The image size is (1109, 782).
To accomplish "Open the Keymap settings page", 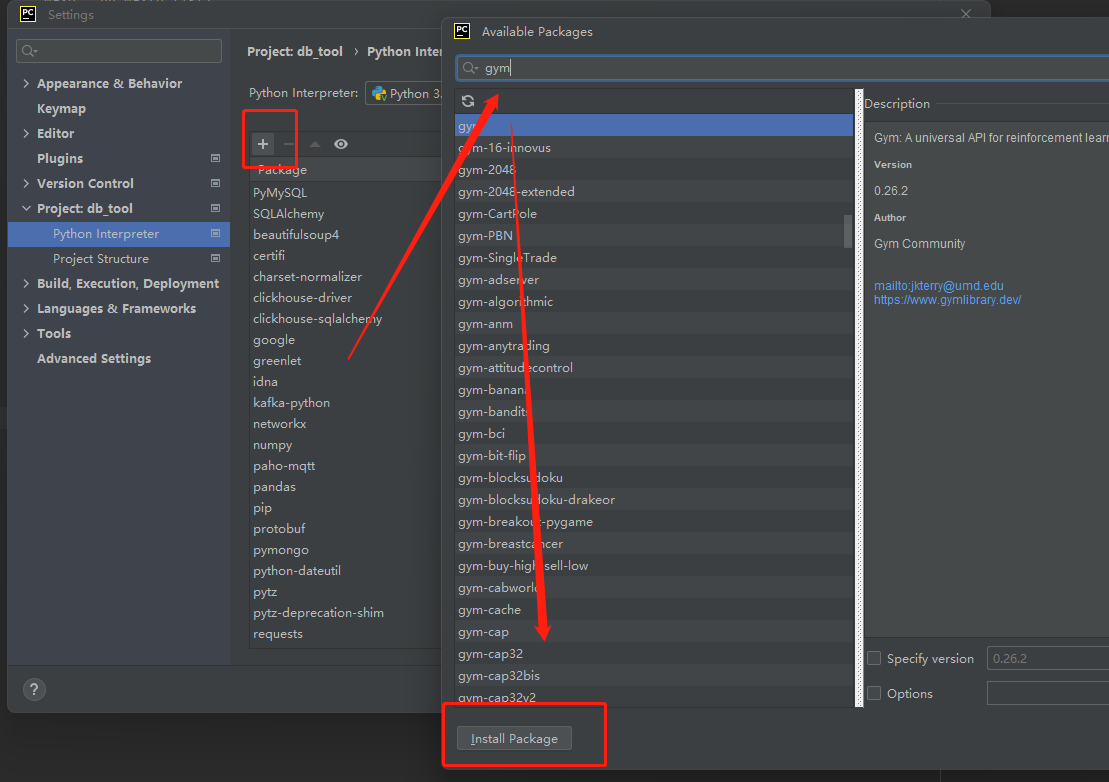I will [62, 109].
